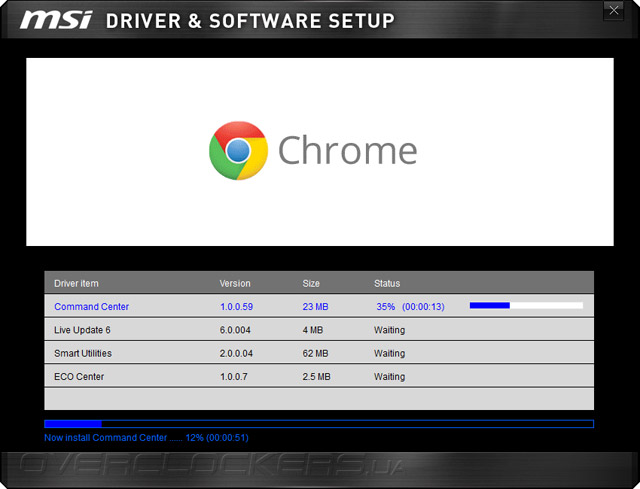The height and width of the screenshot is (489, 640).
Task: Click version '2.0.0.04' cell
Action: 236,353
